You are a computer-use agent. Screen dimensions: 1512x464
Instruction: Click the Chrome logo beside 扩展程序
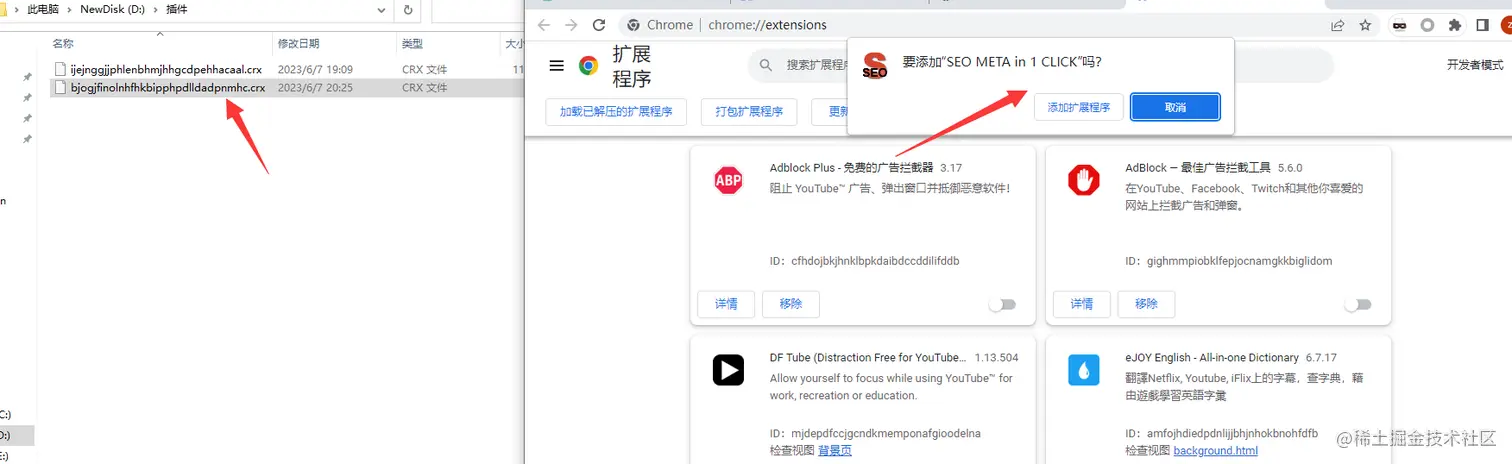[589, 66]
